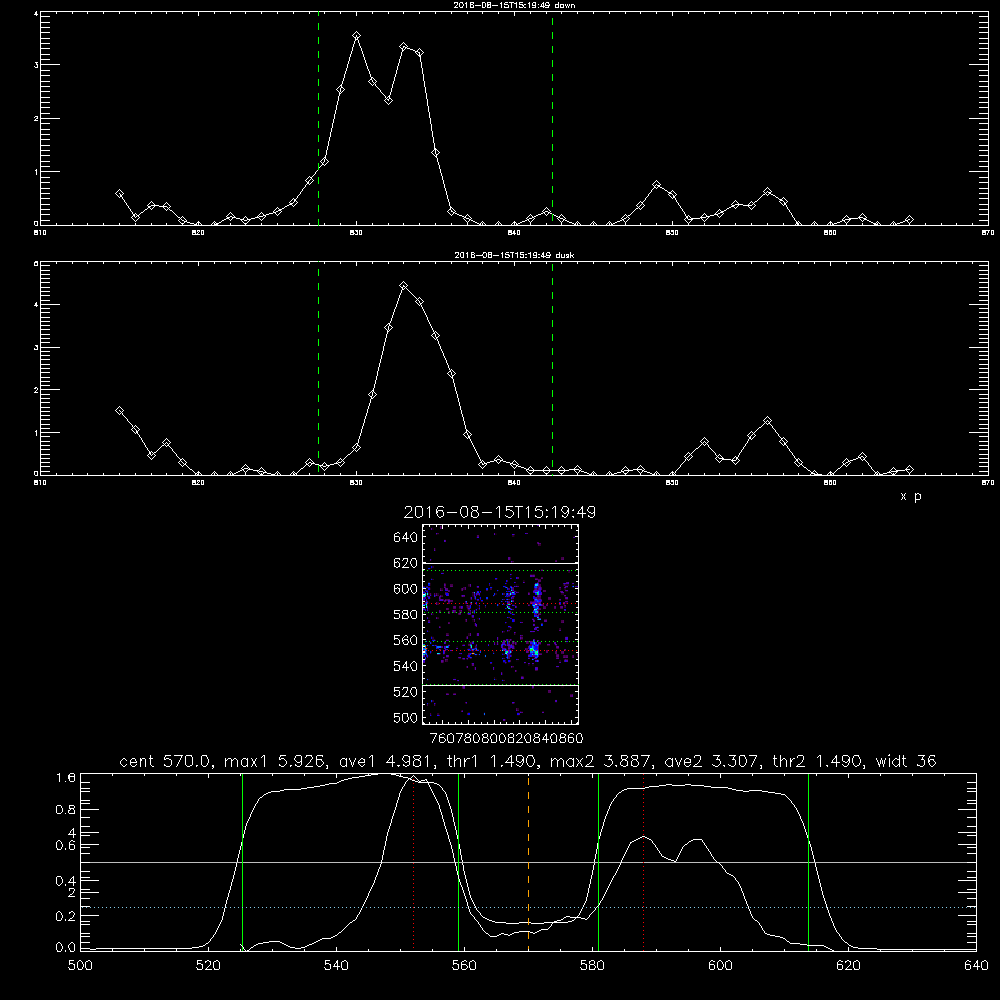Click the blue dotted threshold line in bottom plot
The image size is (1000, 1000).
[x=528, y=907]
